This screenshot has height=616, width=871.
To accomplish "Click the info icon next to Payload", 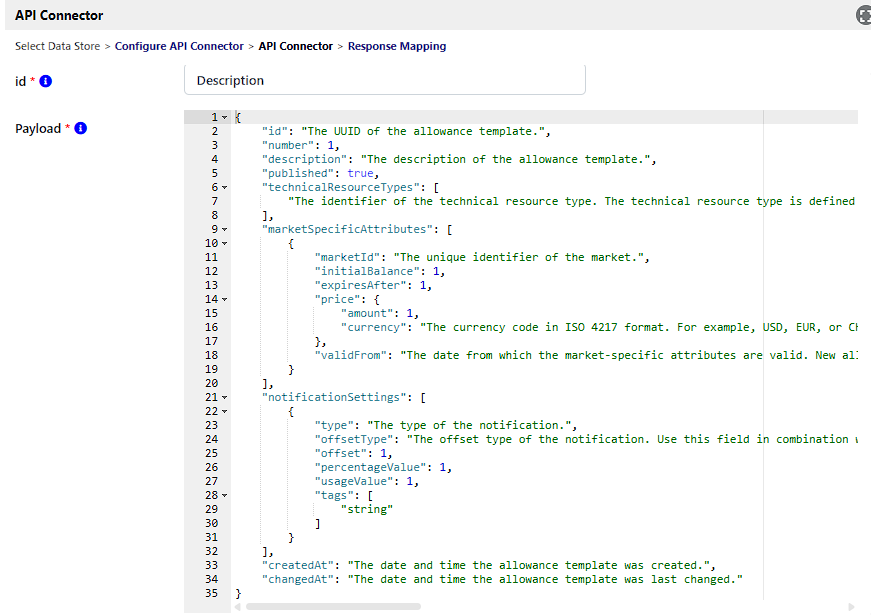I will click(80, 128).
